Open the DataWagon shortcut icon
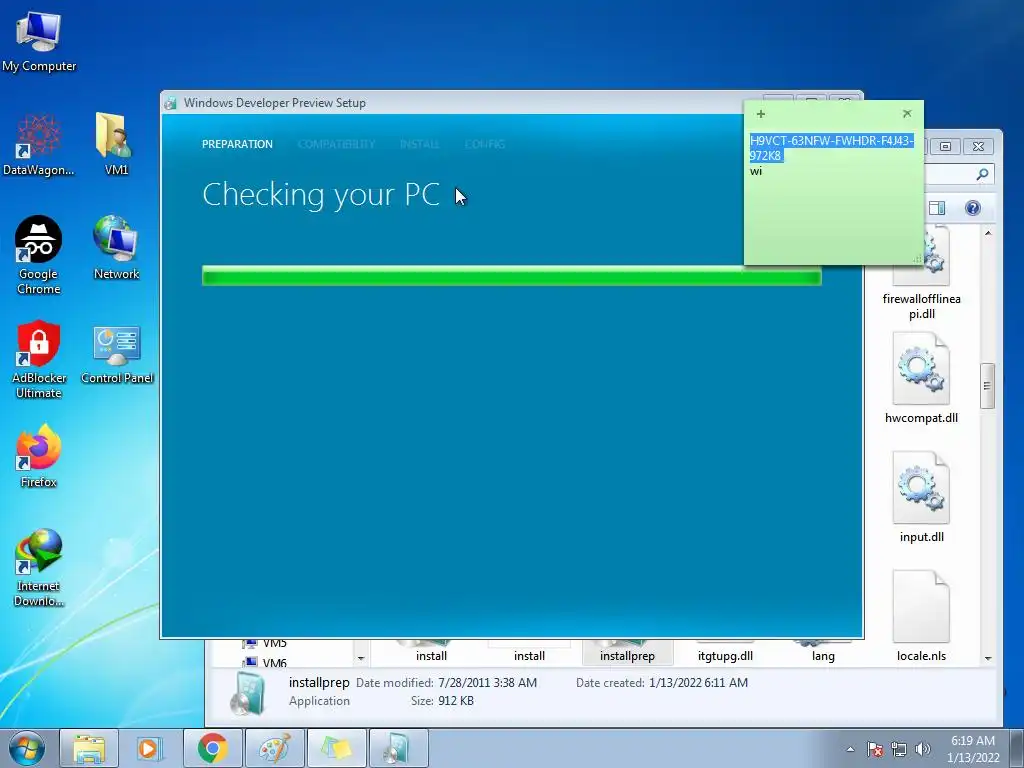 38,145
